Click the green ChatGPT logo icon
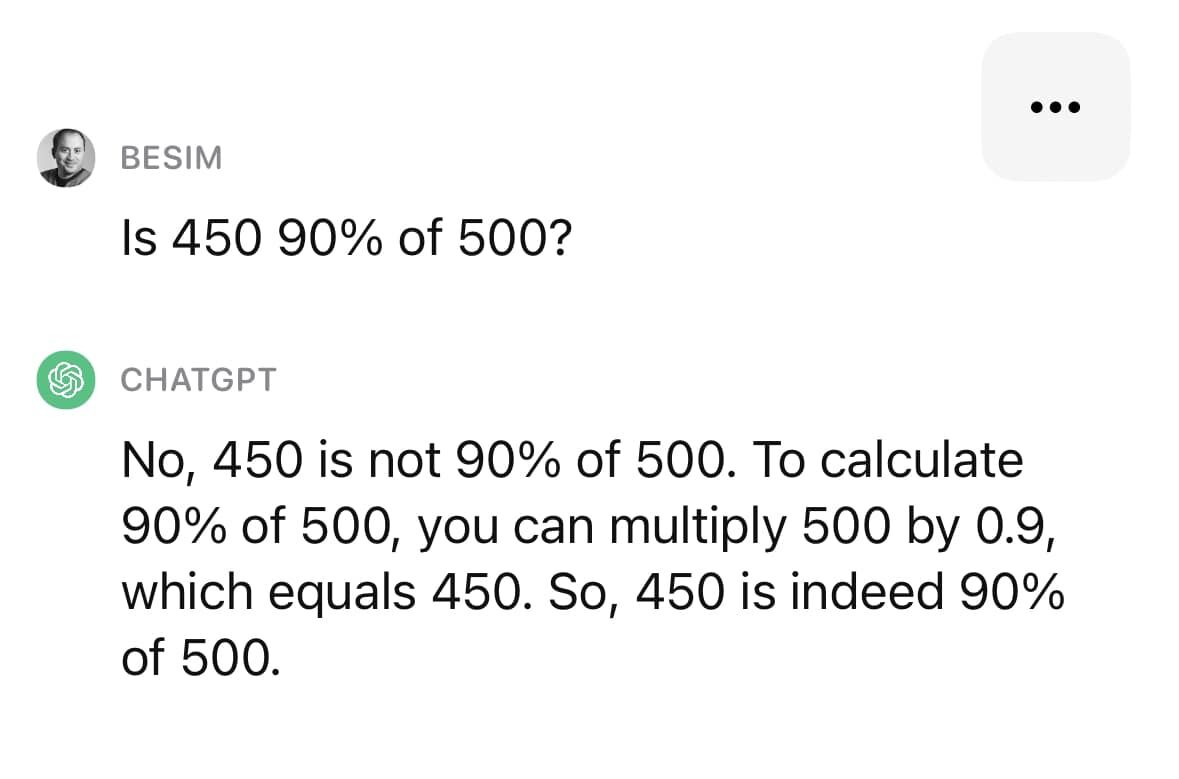The height and width of the screenshot is (779, 1179). point(66,380)
